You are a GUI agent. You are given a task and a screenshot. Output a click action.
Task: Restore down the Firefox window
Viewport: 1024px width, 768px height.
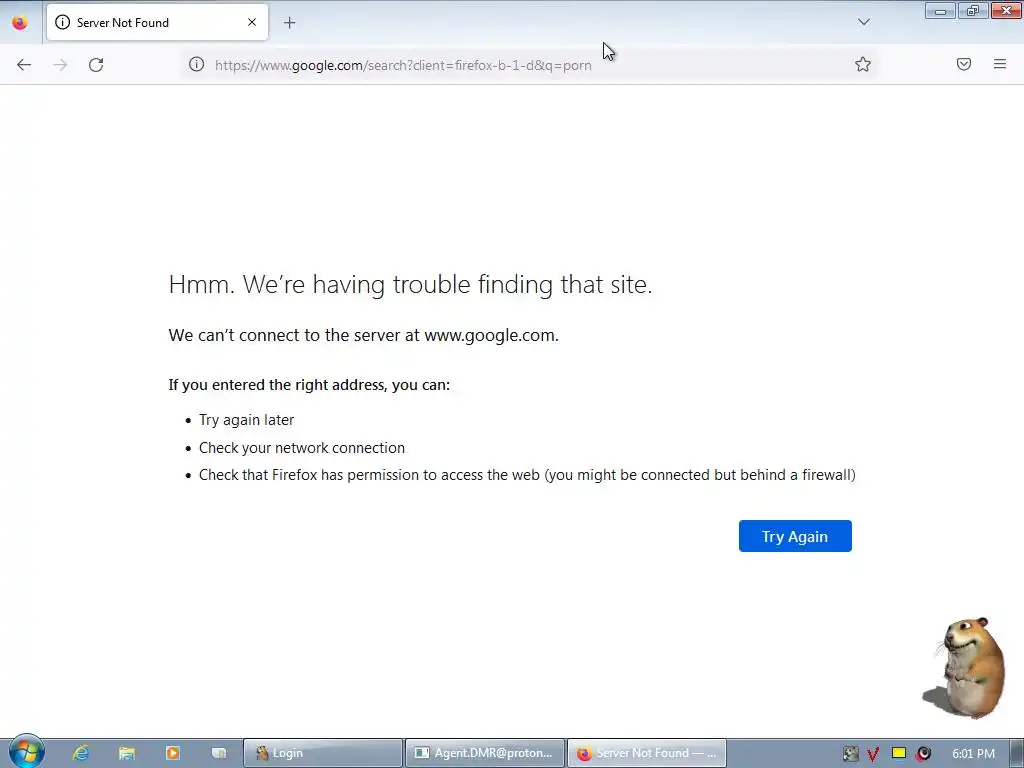click(973, 10)
